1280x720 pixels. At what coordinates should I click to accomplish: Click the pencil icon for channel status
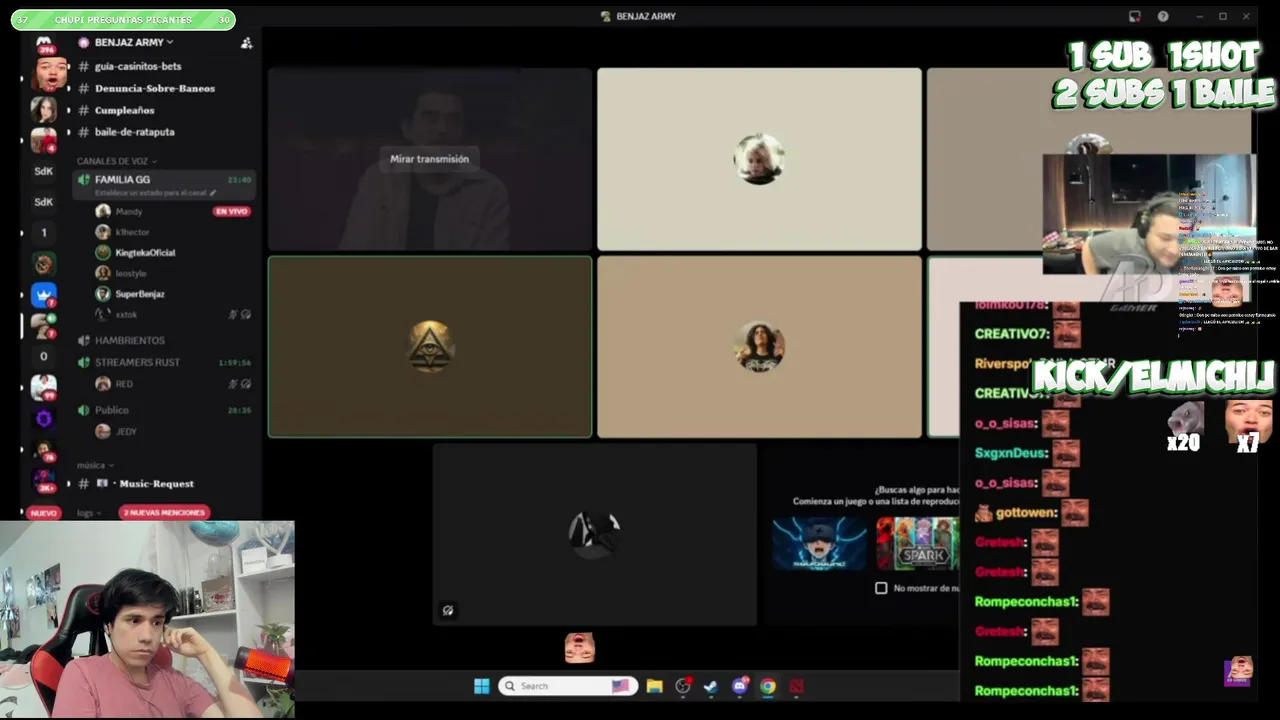213,193
